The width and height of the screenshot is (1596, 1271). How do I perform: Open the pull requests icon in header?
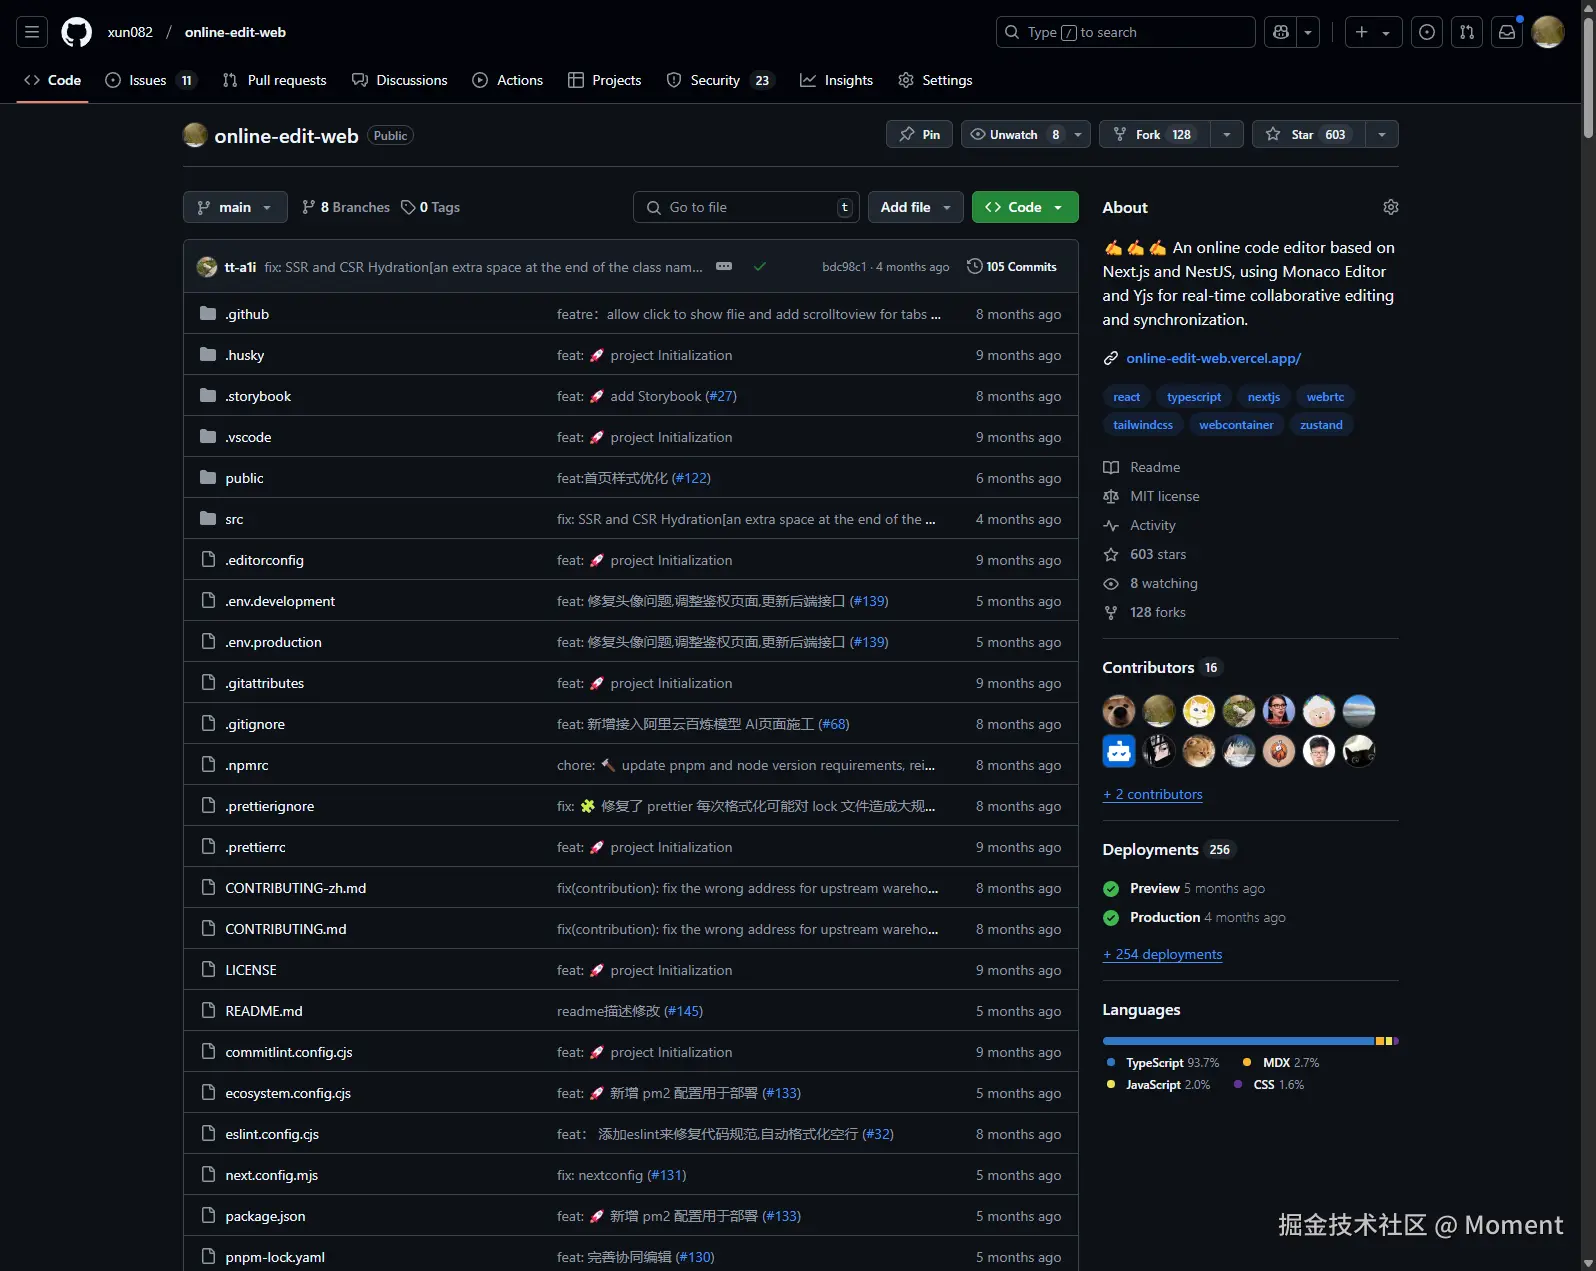pyautogui.click(x=1467, y=32)
